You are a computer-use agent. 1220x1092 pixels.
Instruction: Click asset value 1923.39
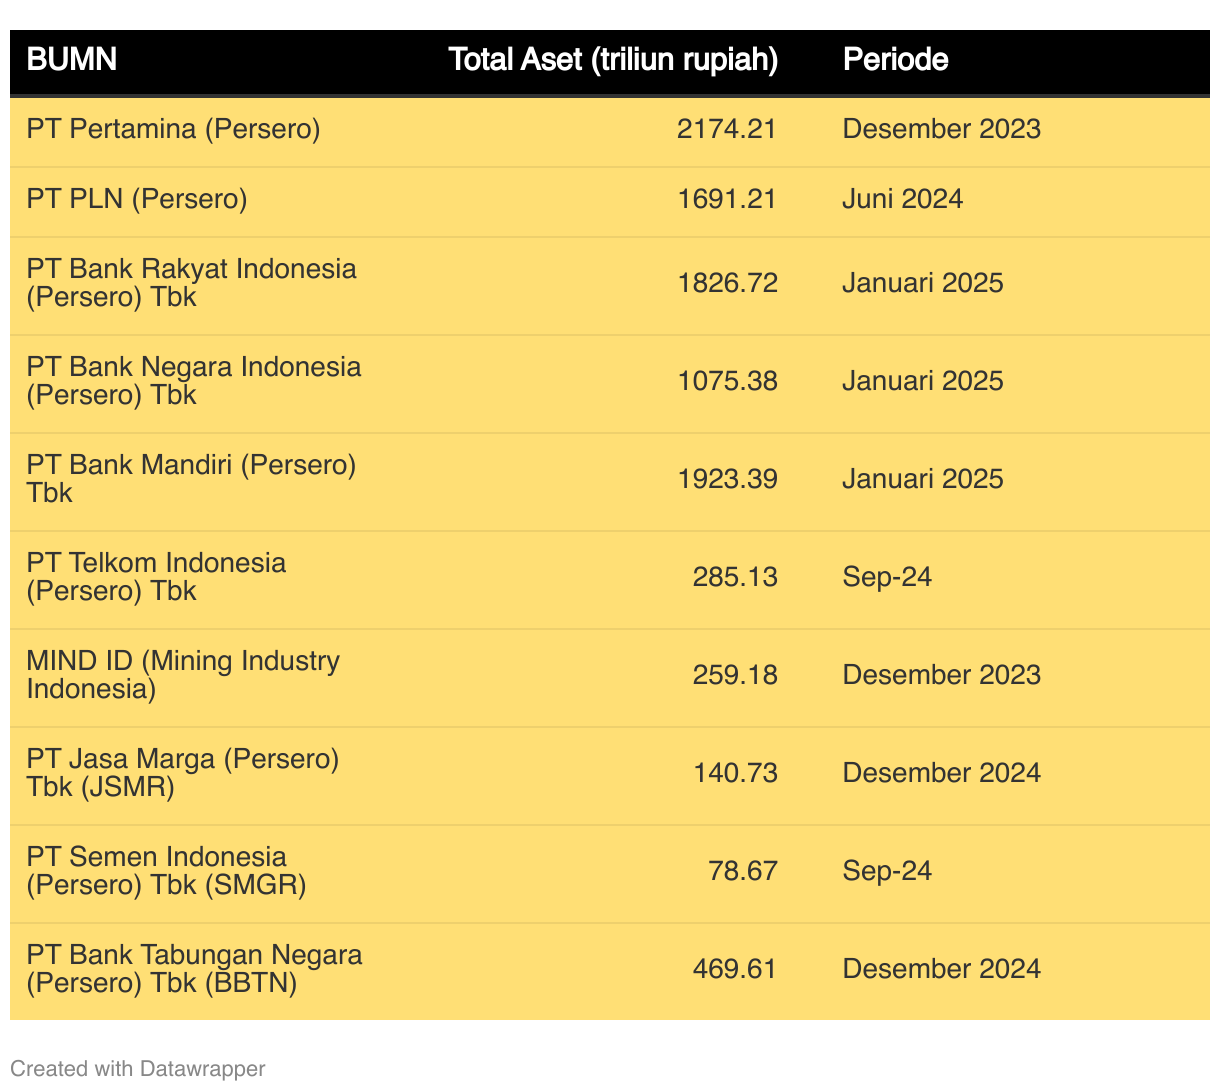(727, 479)
